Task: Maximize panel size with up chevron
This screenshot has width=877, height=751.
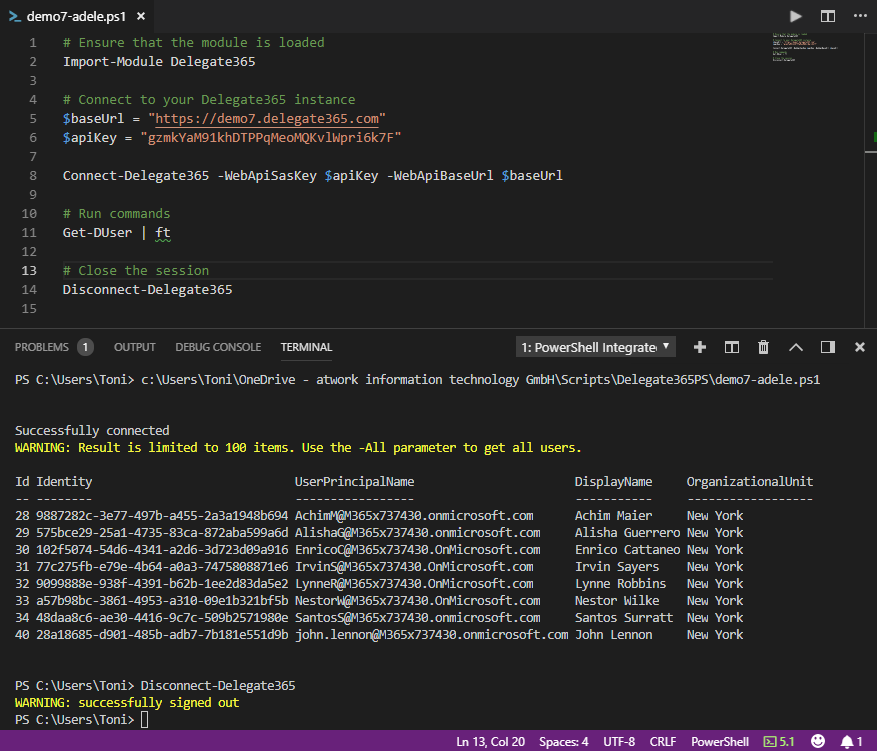Action: (x=796, y=347)
